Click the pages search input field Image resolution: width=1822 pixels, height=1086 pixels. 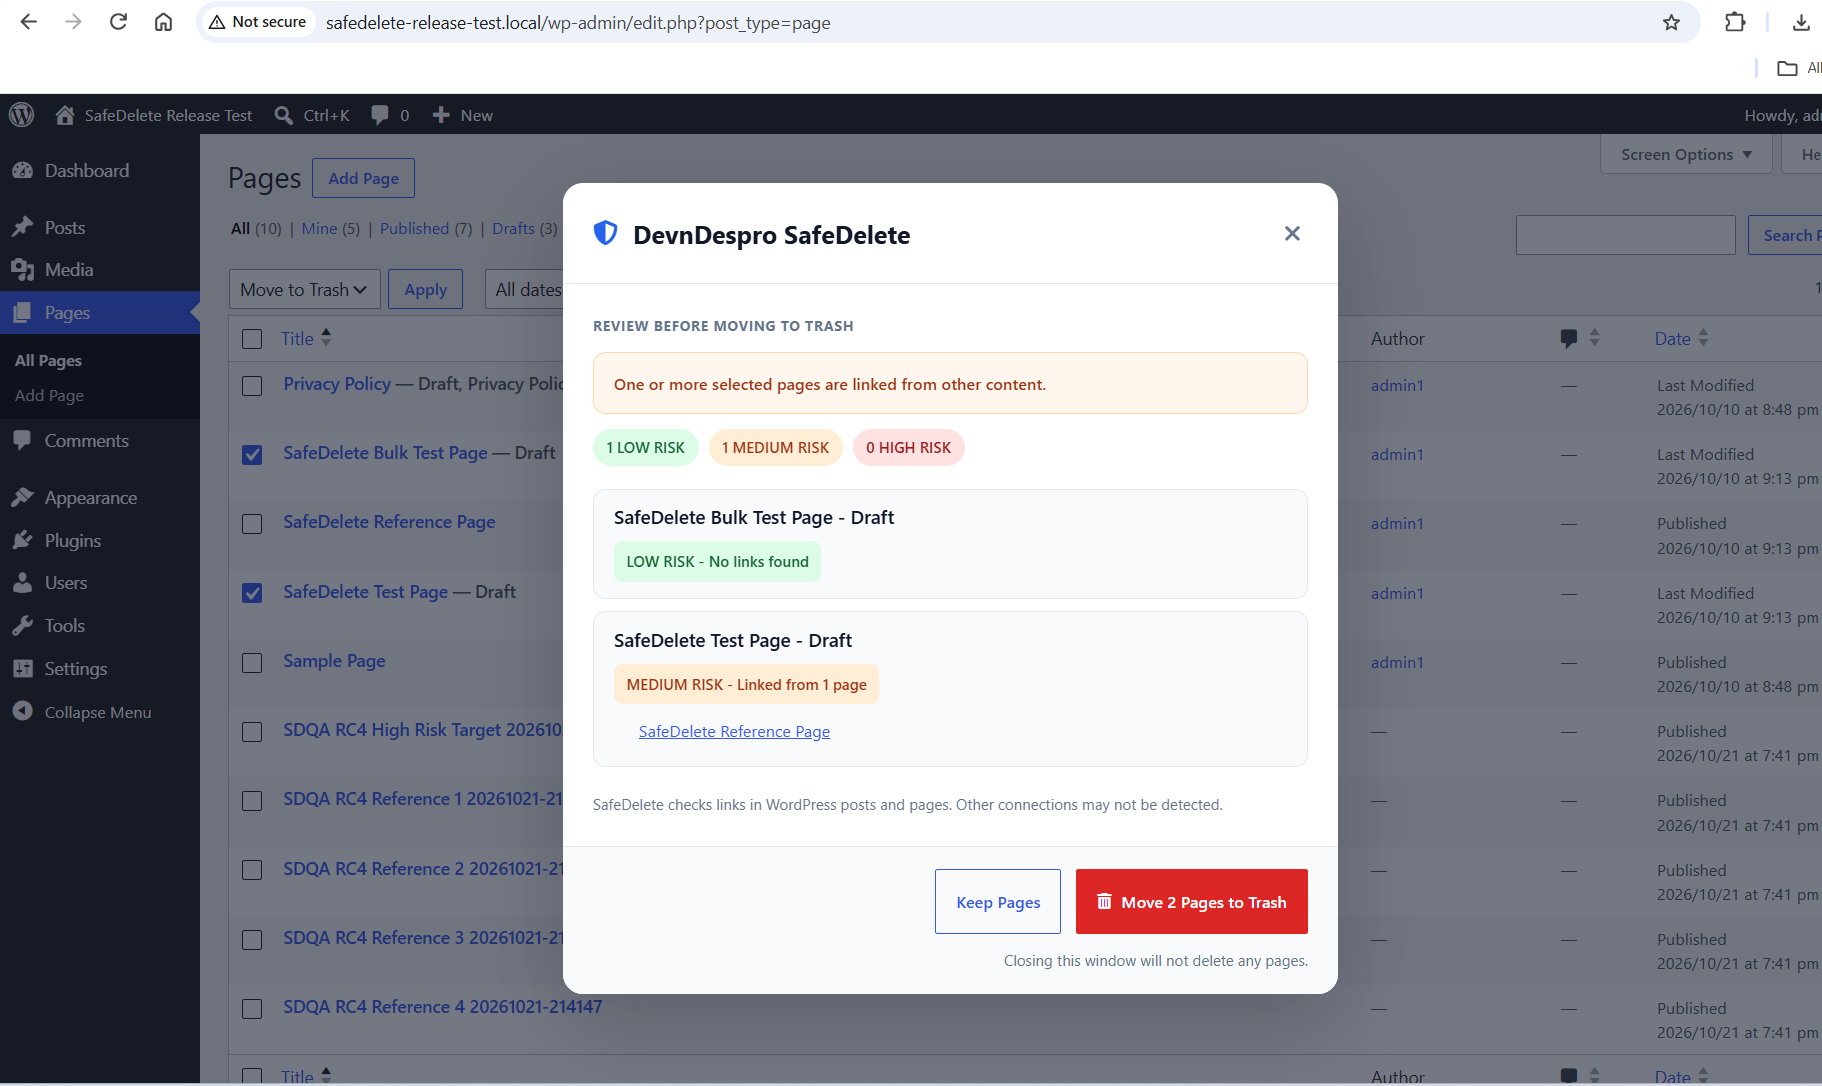(x=1625, y=235)
